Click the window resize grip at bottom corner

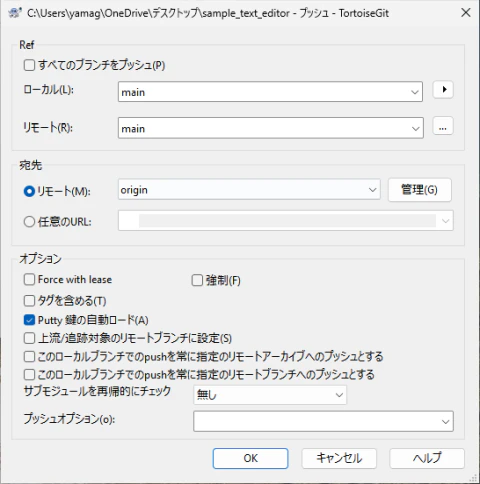point(473,478)
